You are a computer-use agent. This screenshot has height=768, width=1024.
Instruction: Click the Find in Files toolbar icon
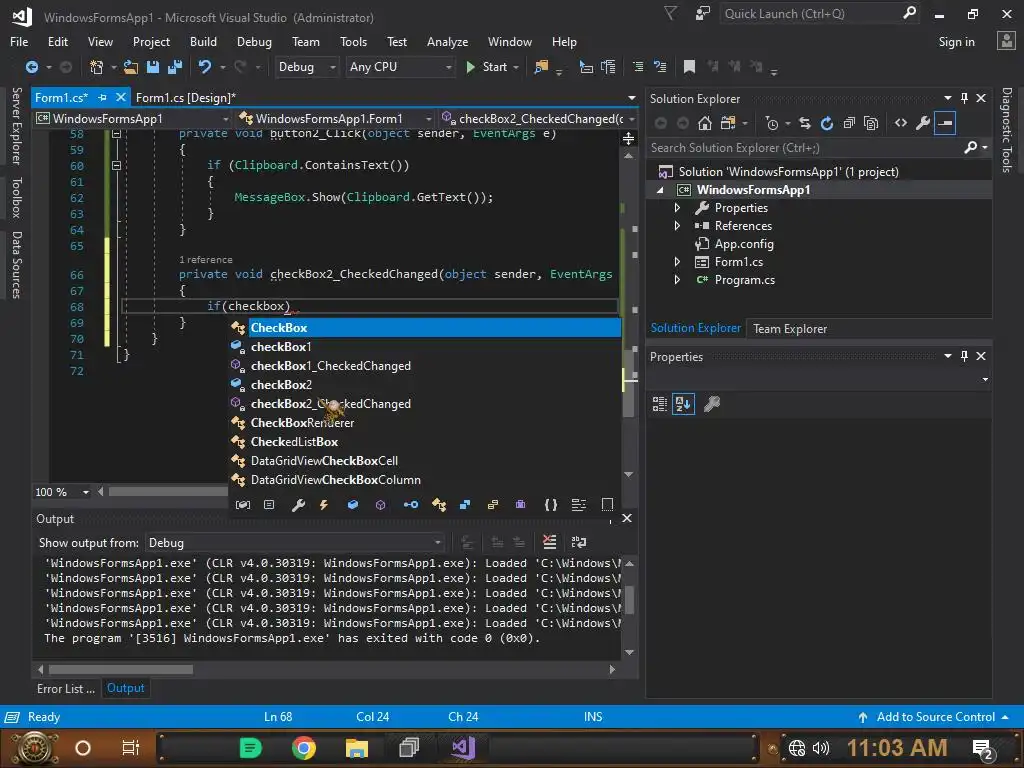tap(541, 67)
